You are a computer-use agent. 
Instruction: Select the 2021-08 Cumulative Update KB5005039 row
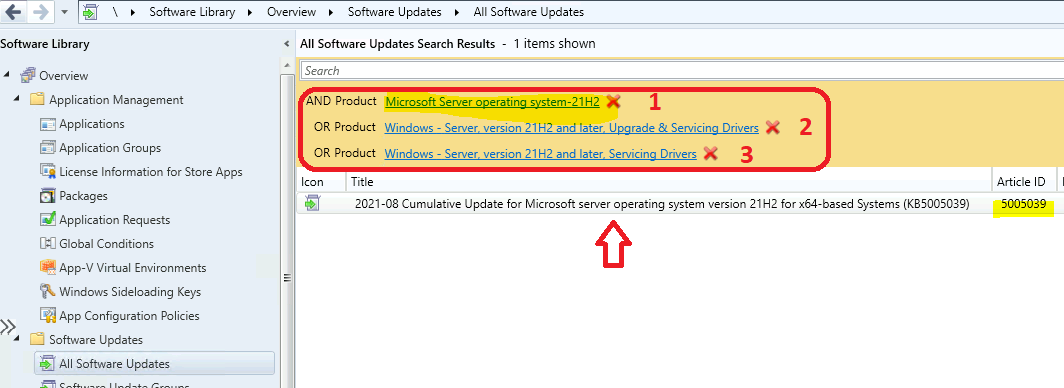[x=680, y=203]
